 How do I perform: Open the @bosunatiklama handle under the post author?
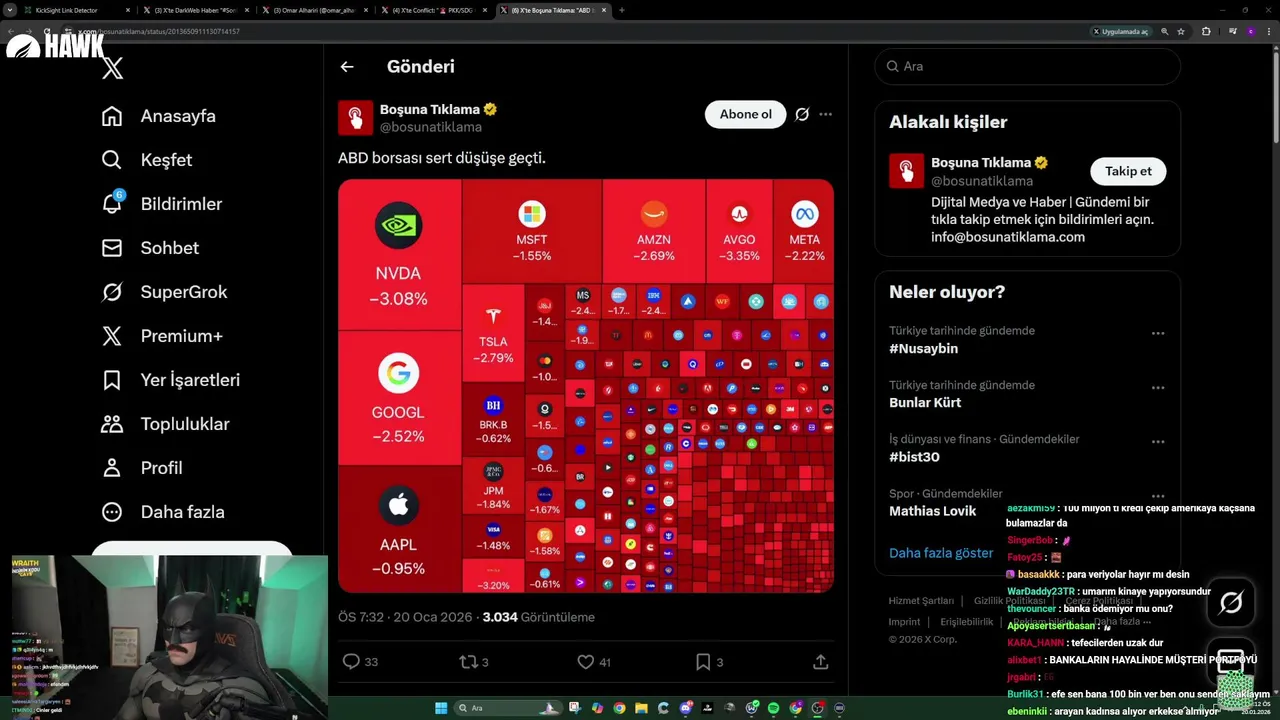click(x=431, y=127)
